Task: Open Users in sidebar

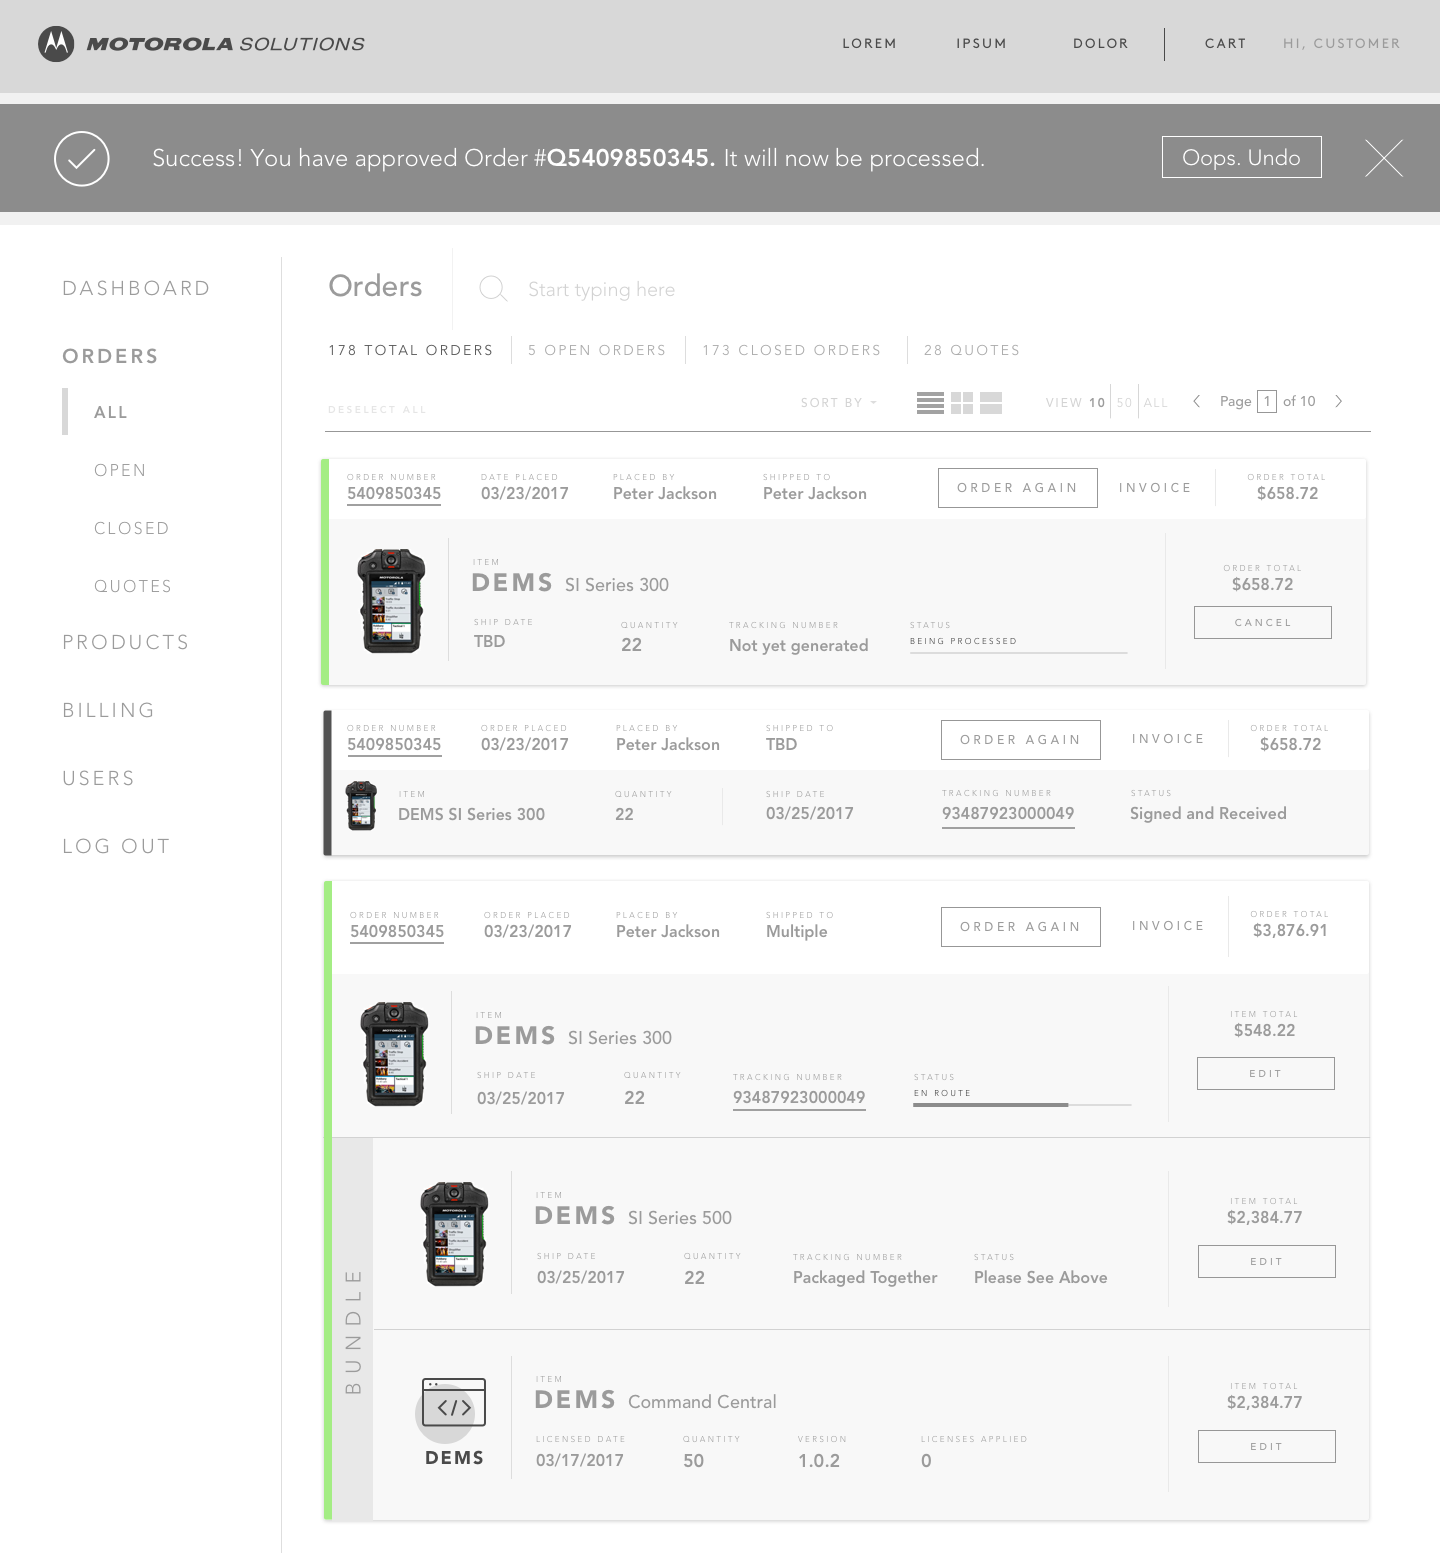Action: point(98,778)
